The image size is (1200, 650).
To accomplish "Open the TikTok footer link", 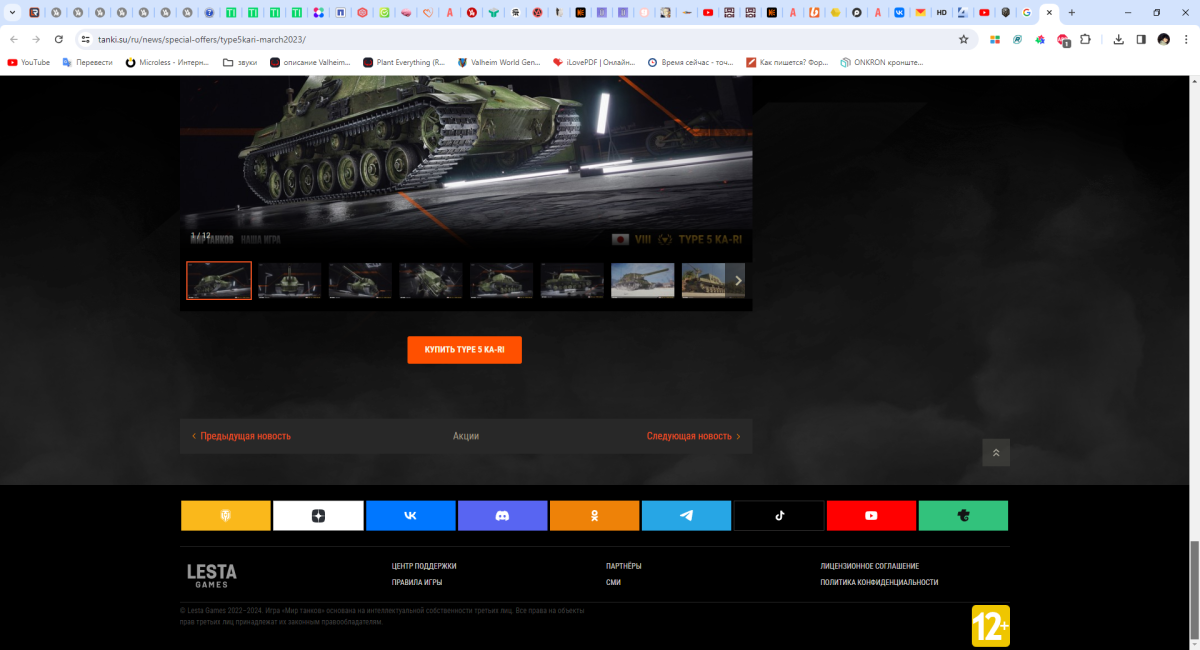I will click(x=779, y=516).
